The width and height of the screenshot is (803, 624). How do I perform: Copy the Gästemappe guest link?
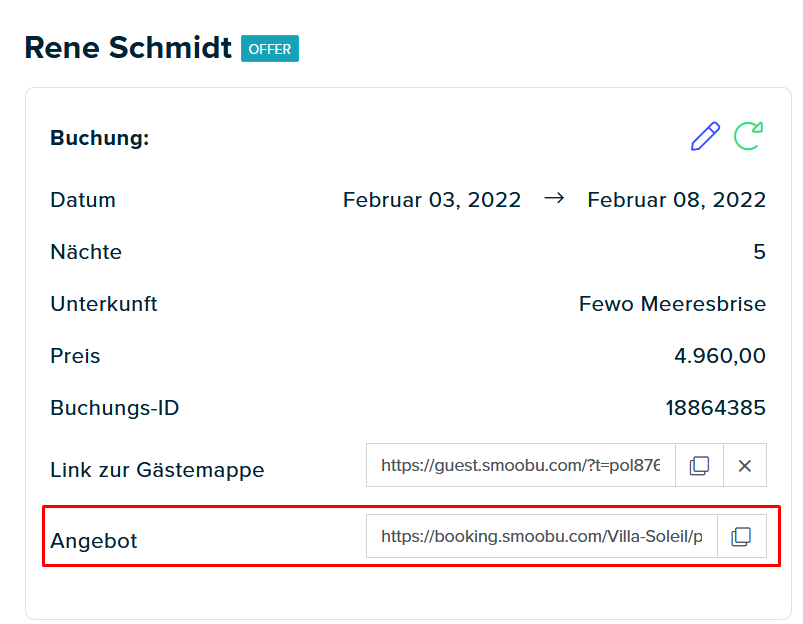(699, 465)
